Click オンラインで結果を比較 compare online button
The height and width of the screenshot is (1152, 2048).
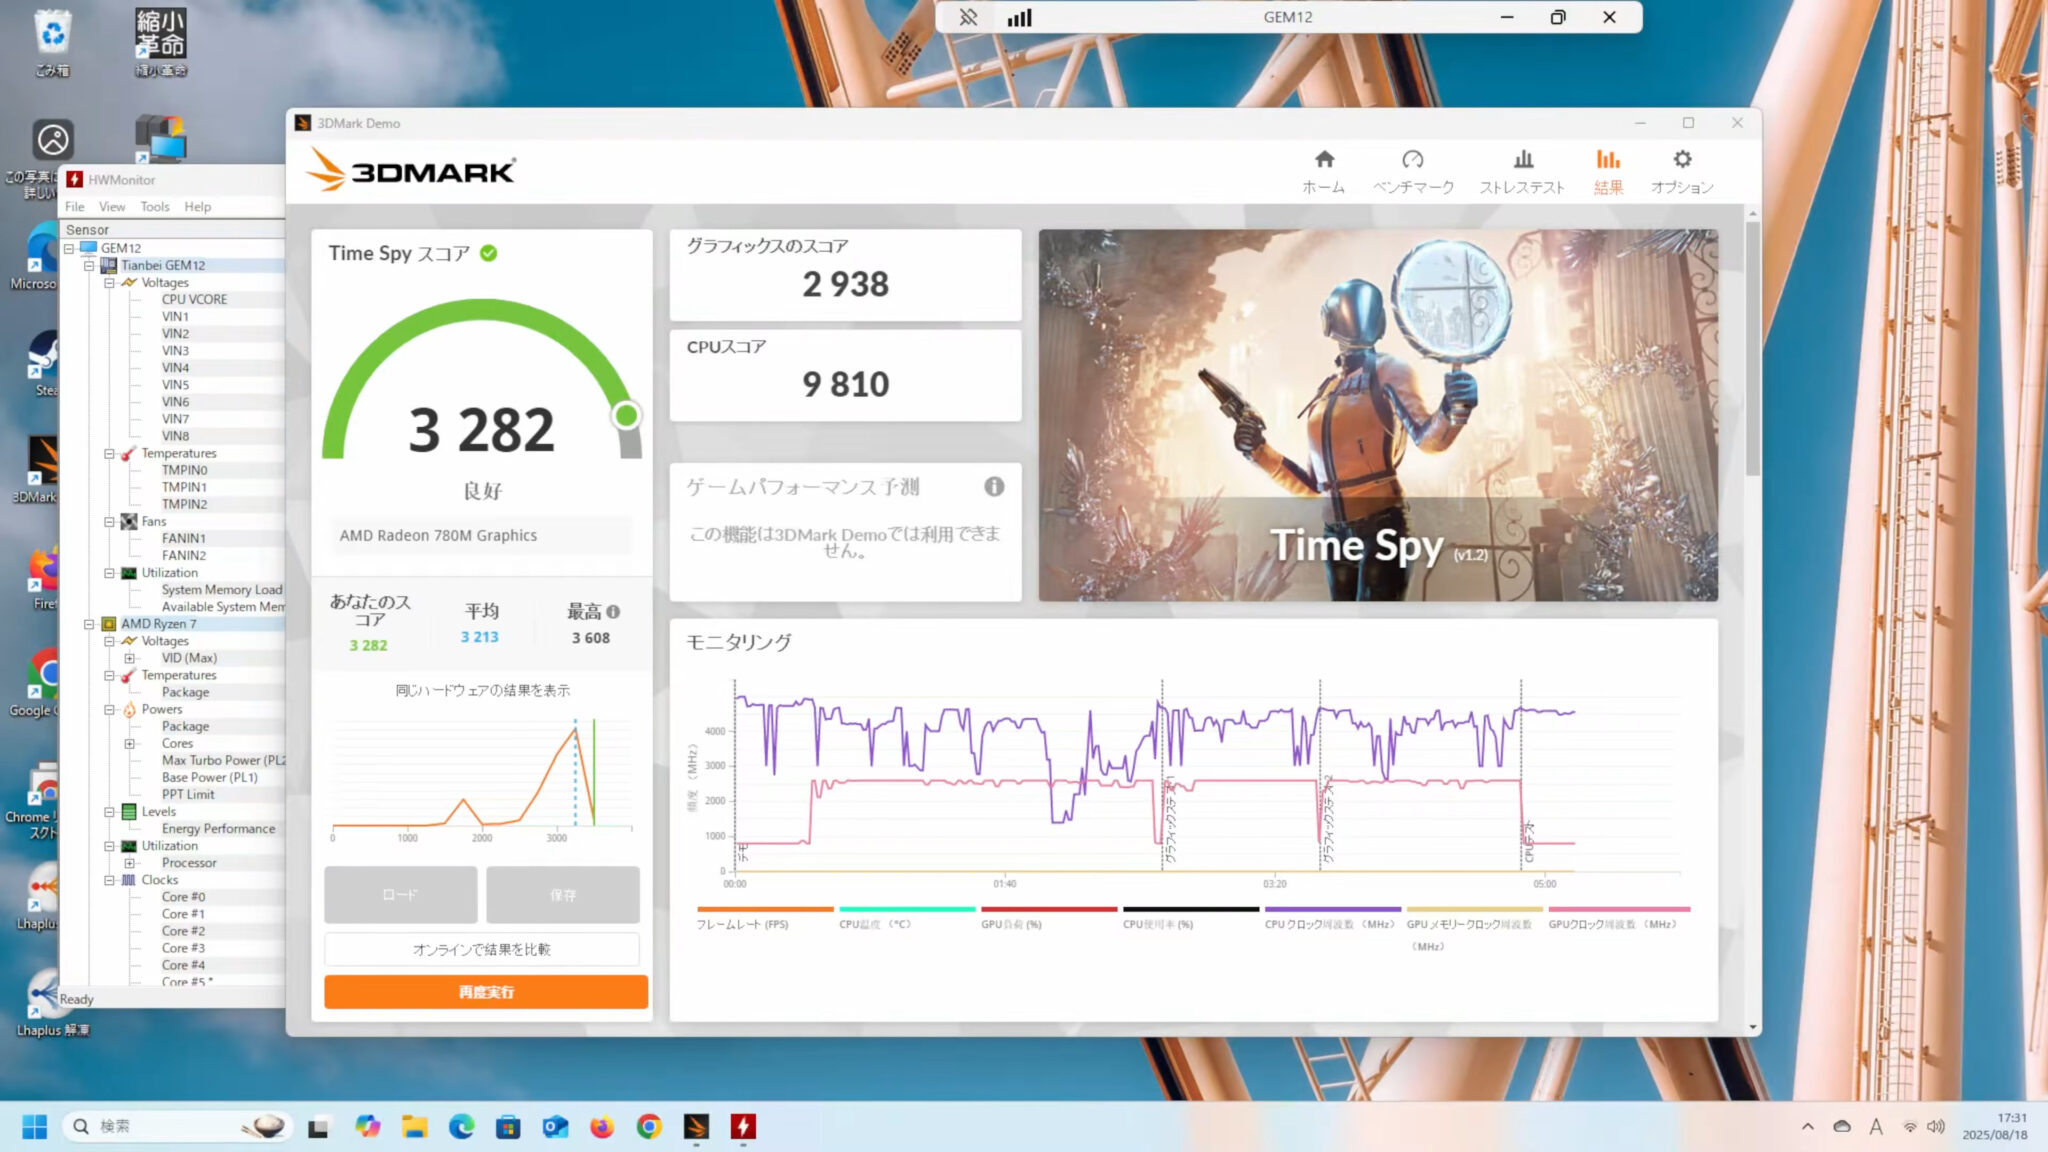[482, 949]
